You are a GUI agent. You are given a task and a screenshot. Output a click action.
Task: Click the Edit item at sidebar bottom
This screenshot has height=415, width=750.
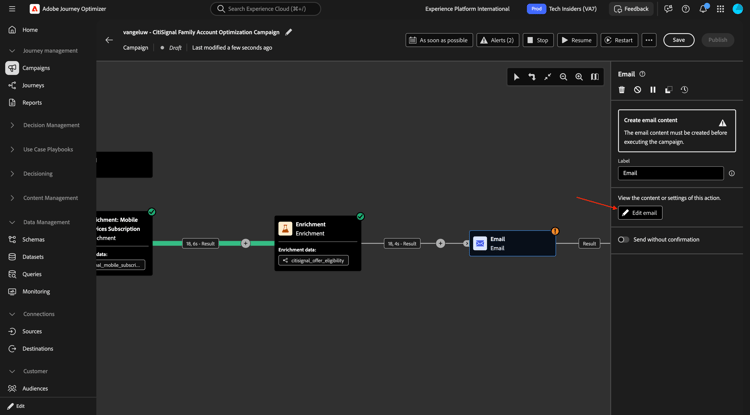(16, 406)
